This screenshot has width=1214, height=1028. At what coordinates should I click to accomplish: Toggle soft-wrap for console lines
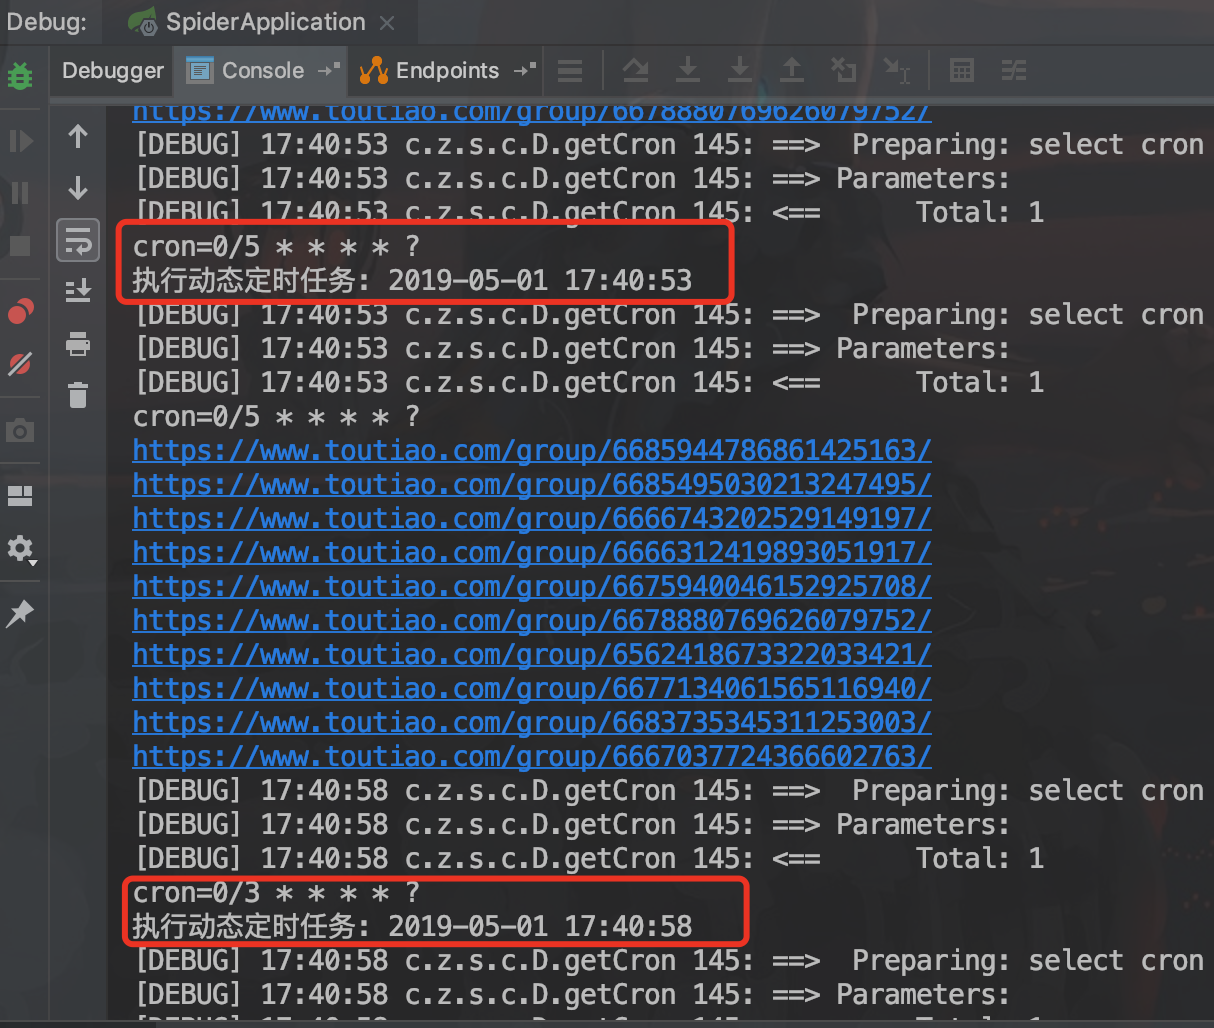click(x=78, y=240)
